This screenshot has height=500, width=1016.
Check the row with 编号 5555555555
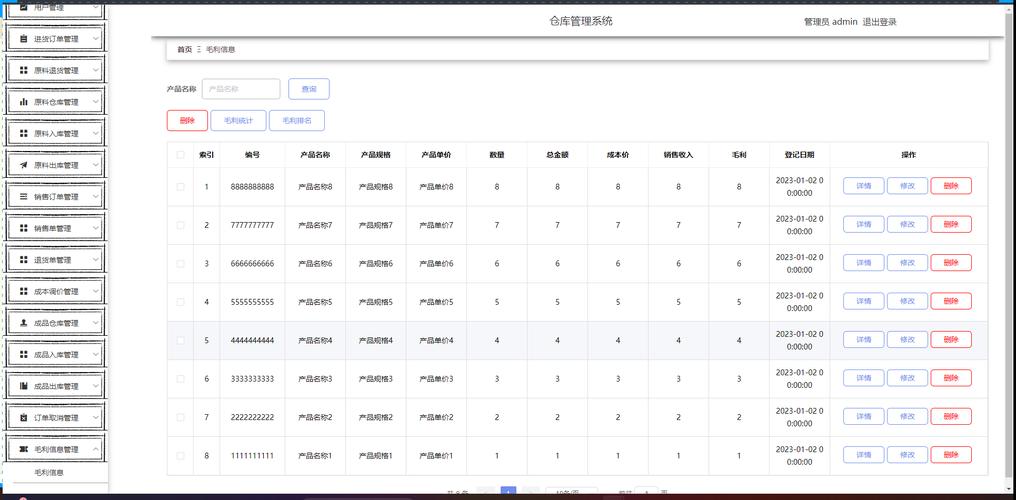click(180, 302)
